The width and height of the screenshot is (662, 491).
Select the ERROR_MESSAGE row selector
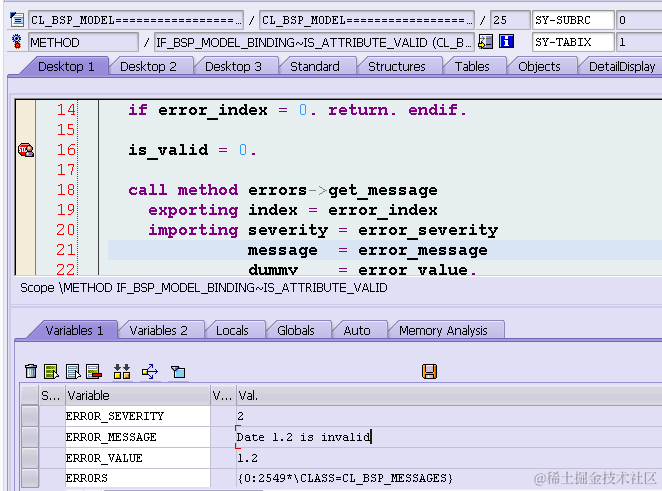[30, 437]
